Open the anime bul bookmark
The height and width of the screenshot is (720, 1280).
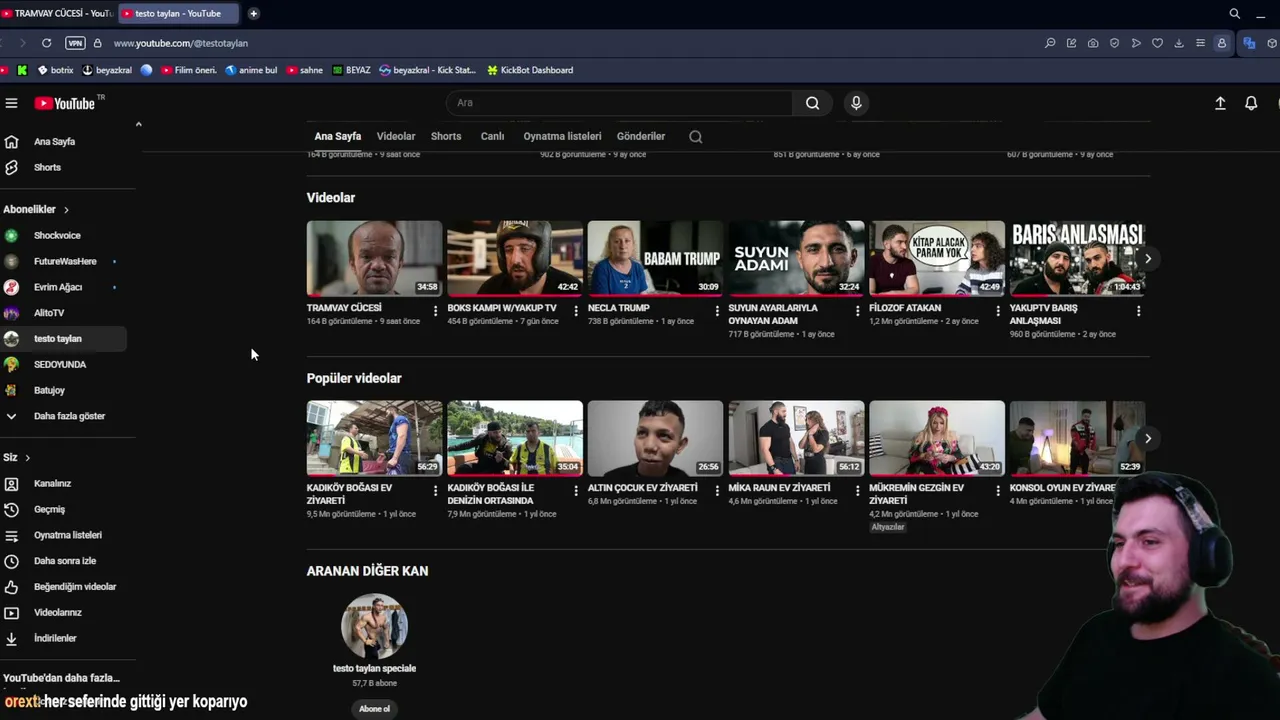pyautogui.click(x=251, y=71)
